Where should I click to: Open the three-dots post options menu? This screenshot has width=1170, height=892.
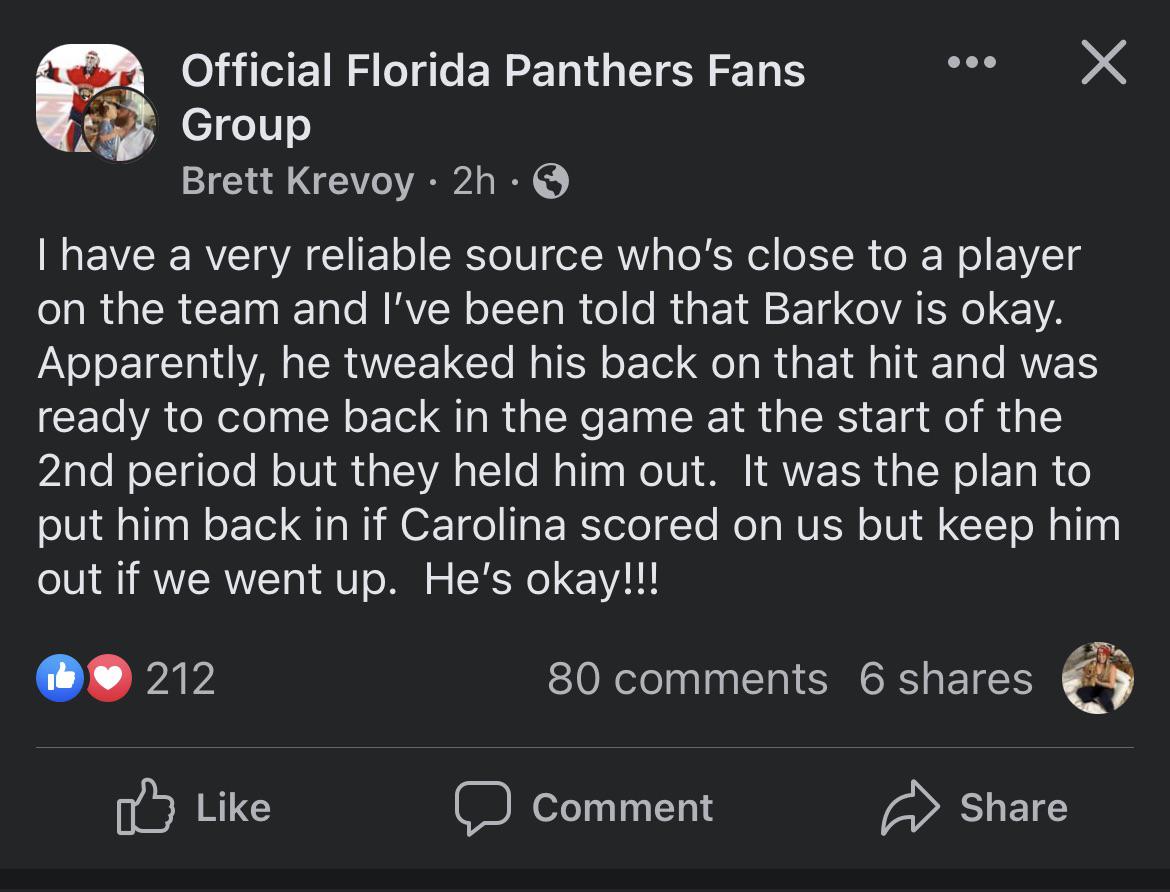tap(972, 63)
